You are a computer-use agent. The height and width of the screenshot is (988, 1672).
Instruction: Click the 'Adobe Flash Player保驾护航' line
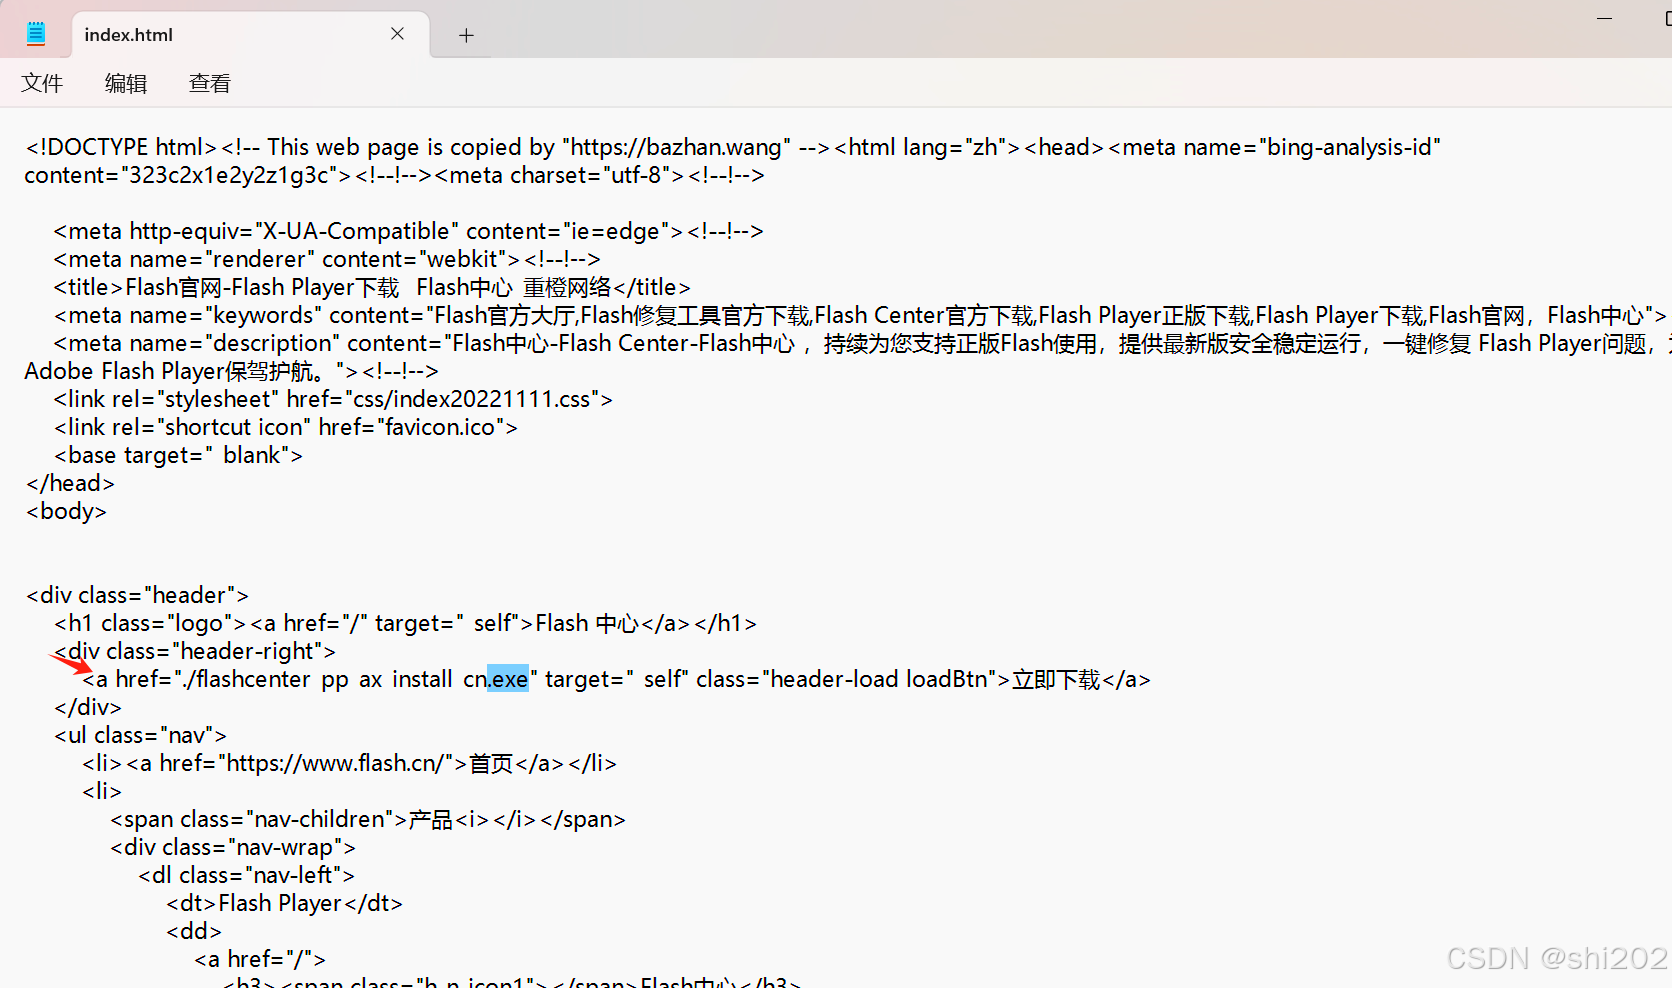pos(232,371)
